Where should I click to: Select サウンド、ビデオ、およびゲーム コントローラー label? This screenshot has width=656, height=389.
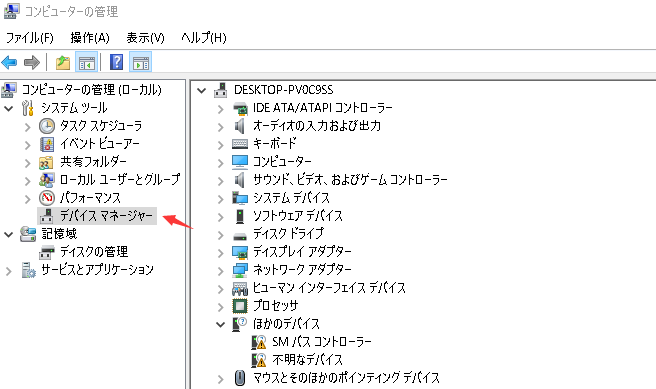coord(350,180)
